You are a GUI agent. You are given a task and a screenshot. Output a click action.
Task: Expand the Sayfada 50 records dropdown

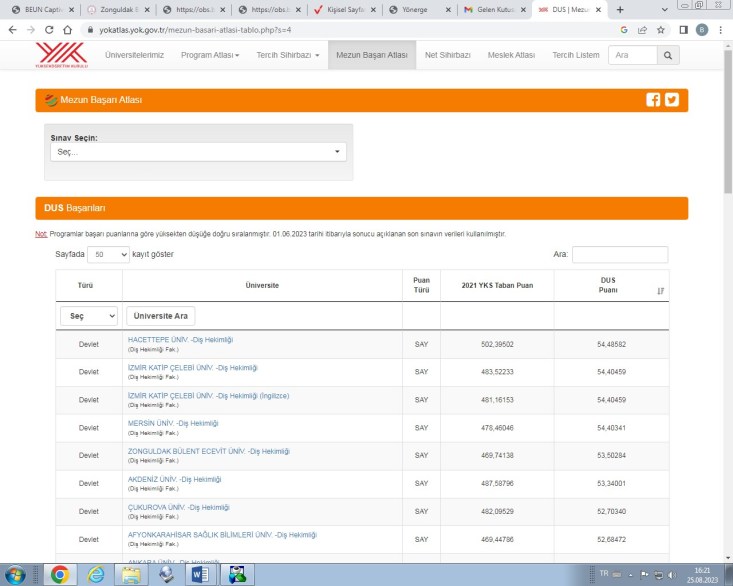108,255
